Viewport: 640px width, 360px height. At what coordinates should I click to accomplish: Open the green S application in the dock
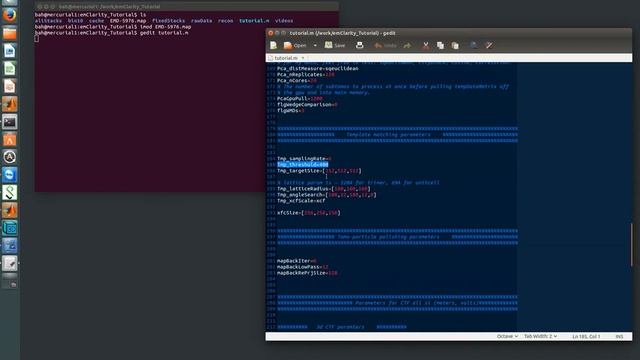(10, 193)
